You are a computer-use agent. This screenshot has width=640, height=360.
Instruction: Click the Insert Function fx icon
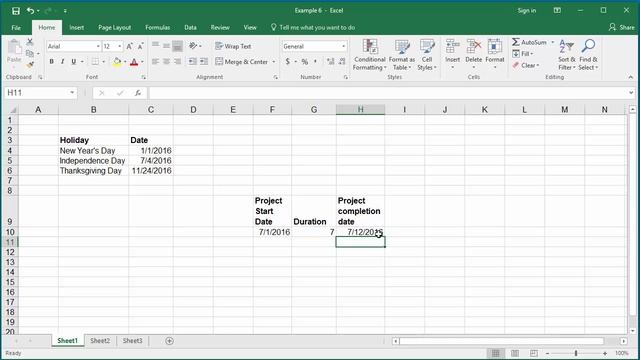pyautogui.click(x=138, y=93)
